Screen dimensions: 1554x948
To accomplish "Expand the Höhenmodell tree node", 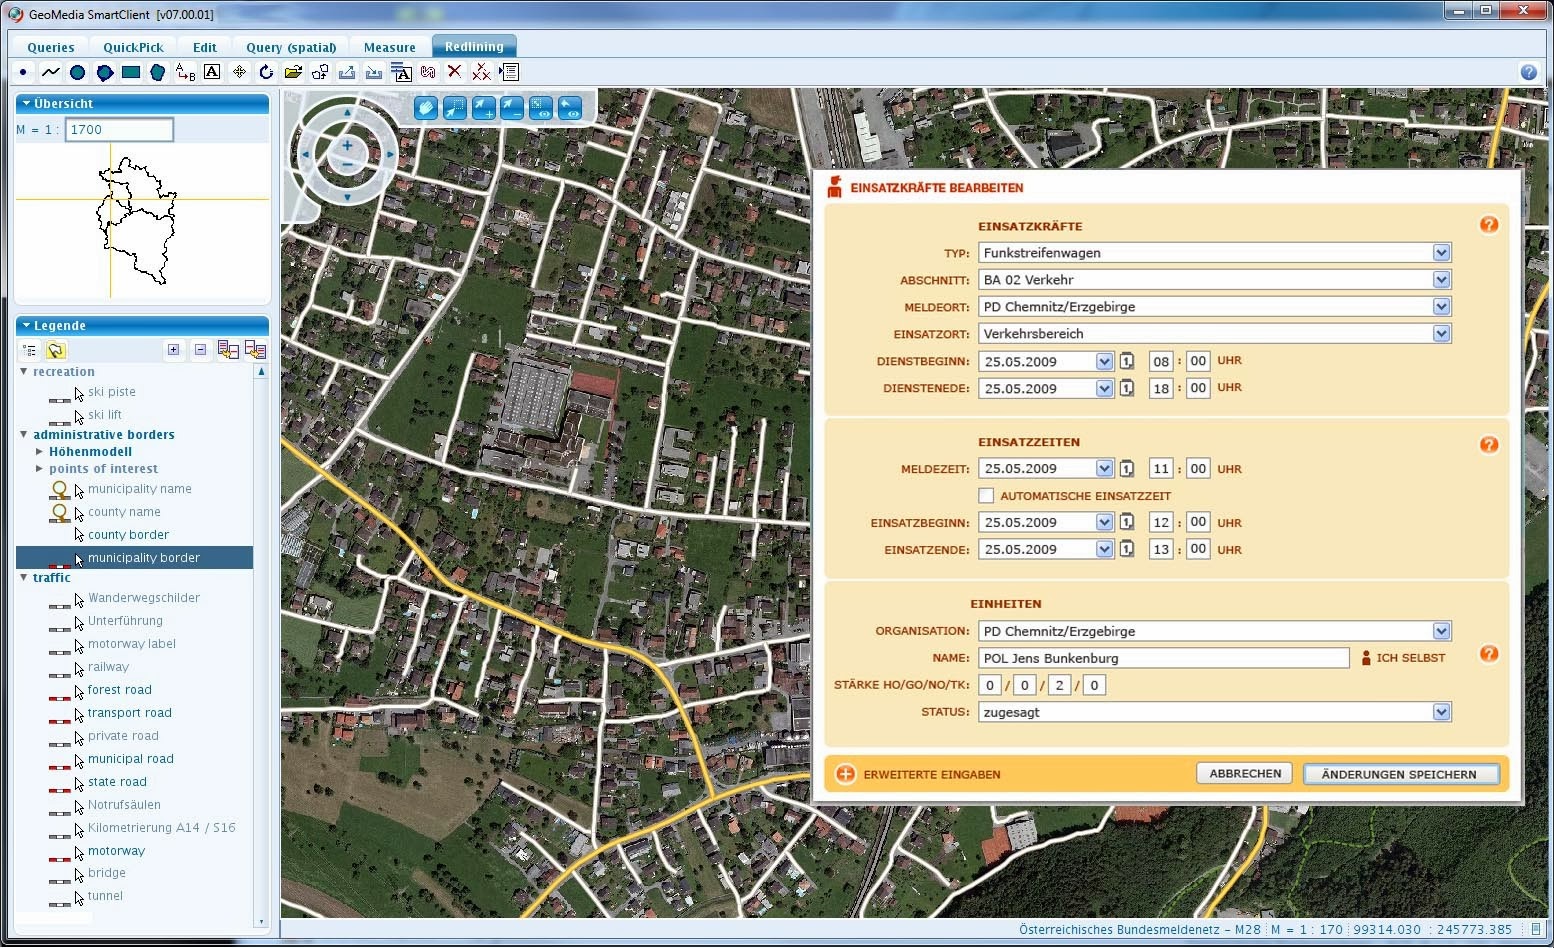I will click(37, 452).
